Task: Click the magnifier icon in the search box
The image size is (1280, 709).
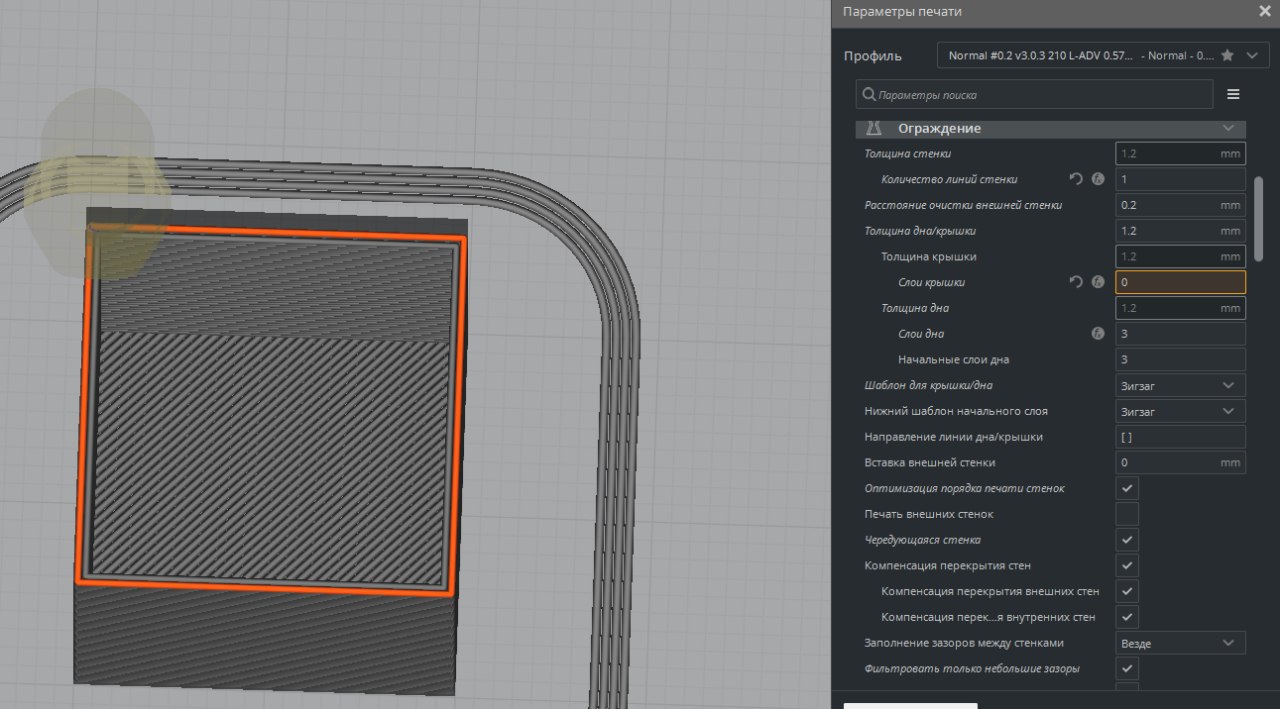Action: 869,95
